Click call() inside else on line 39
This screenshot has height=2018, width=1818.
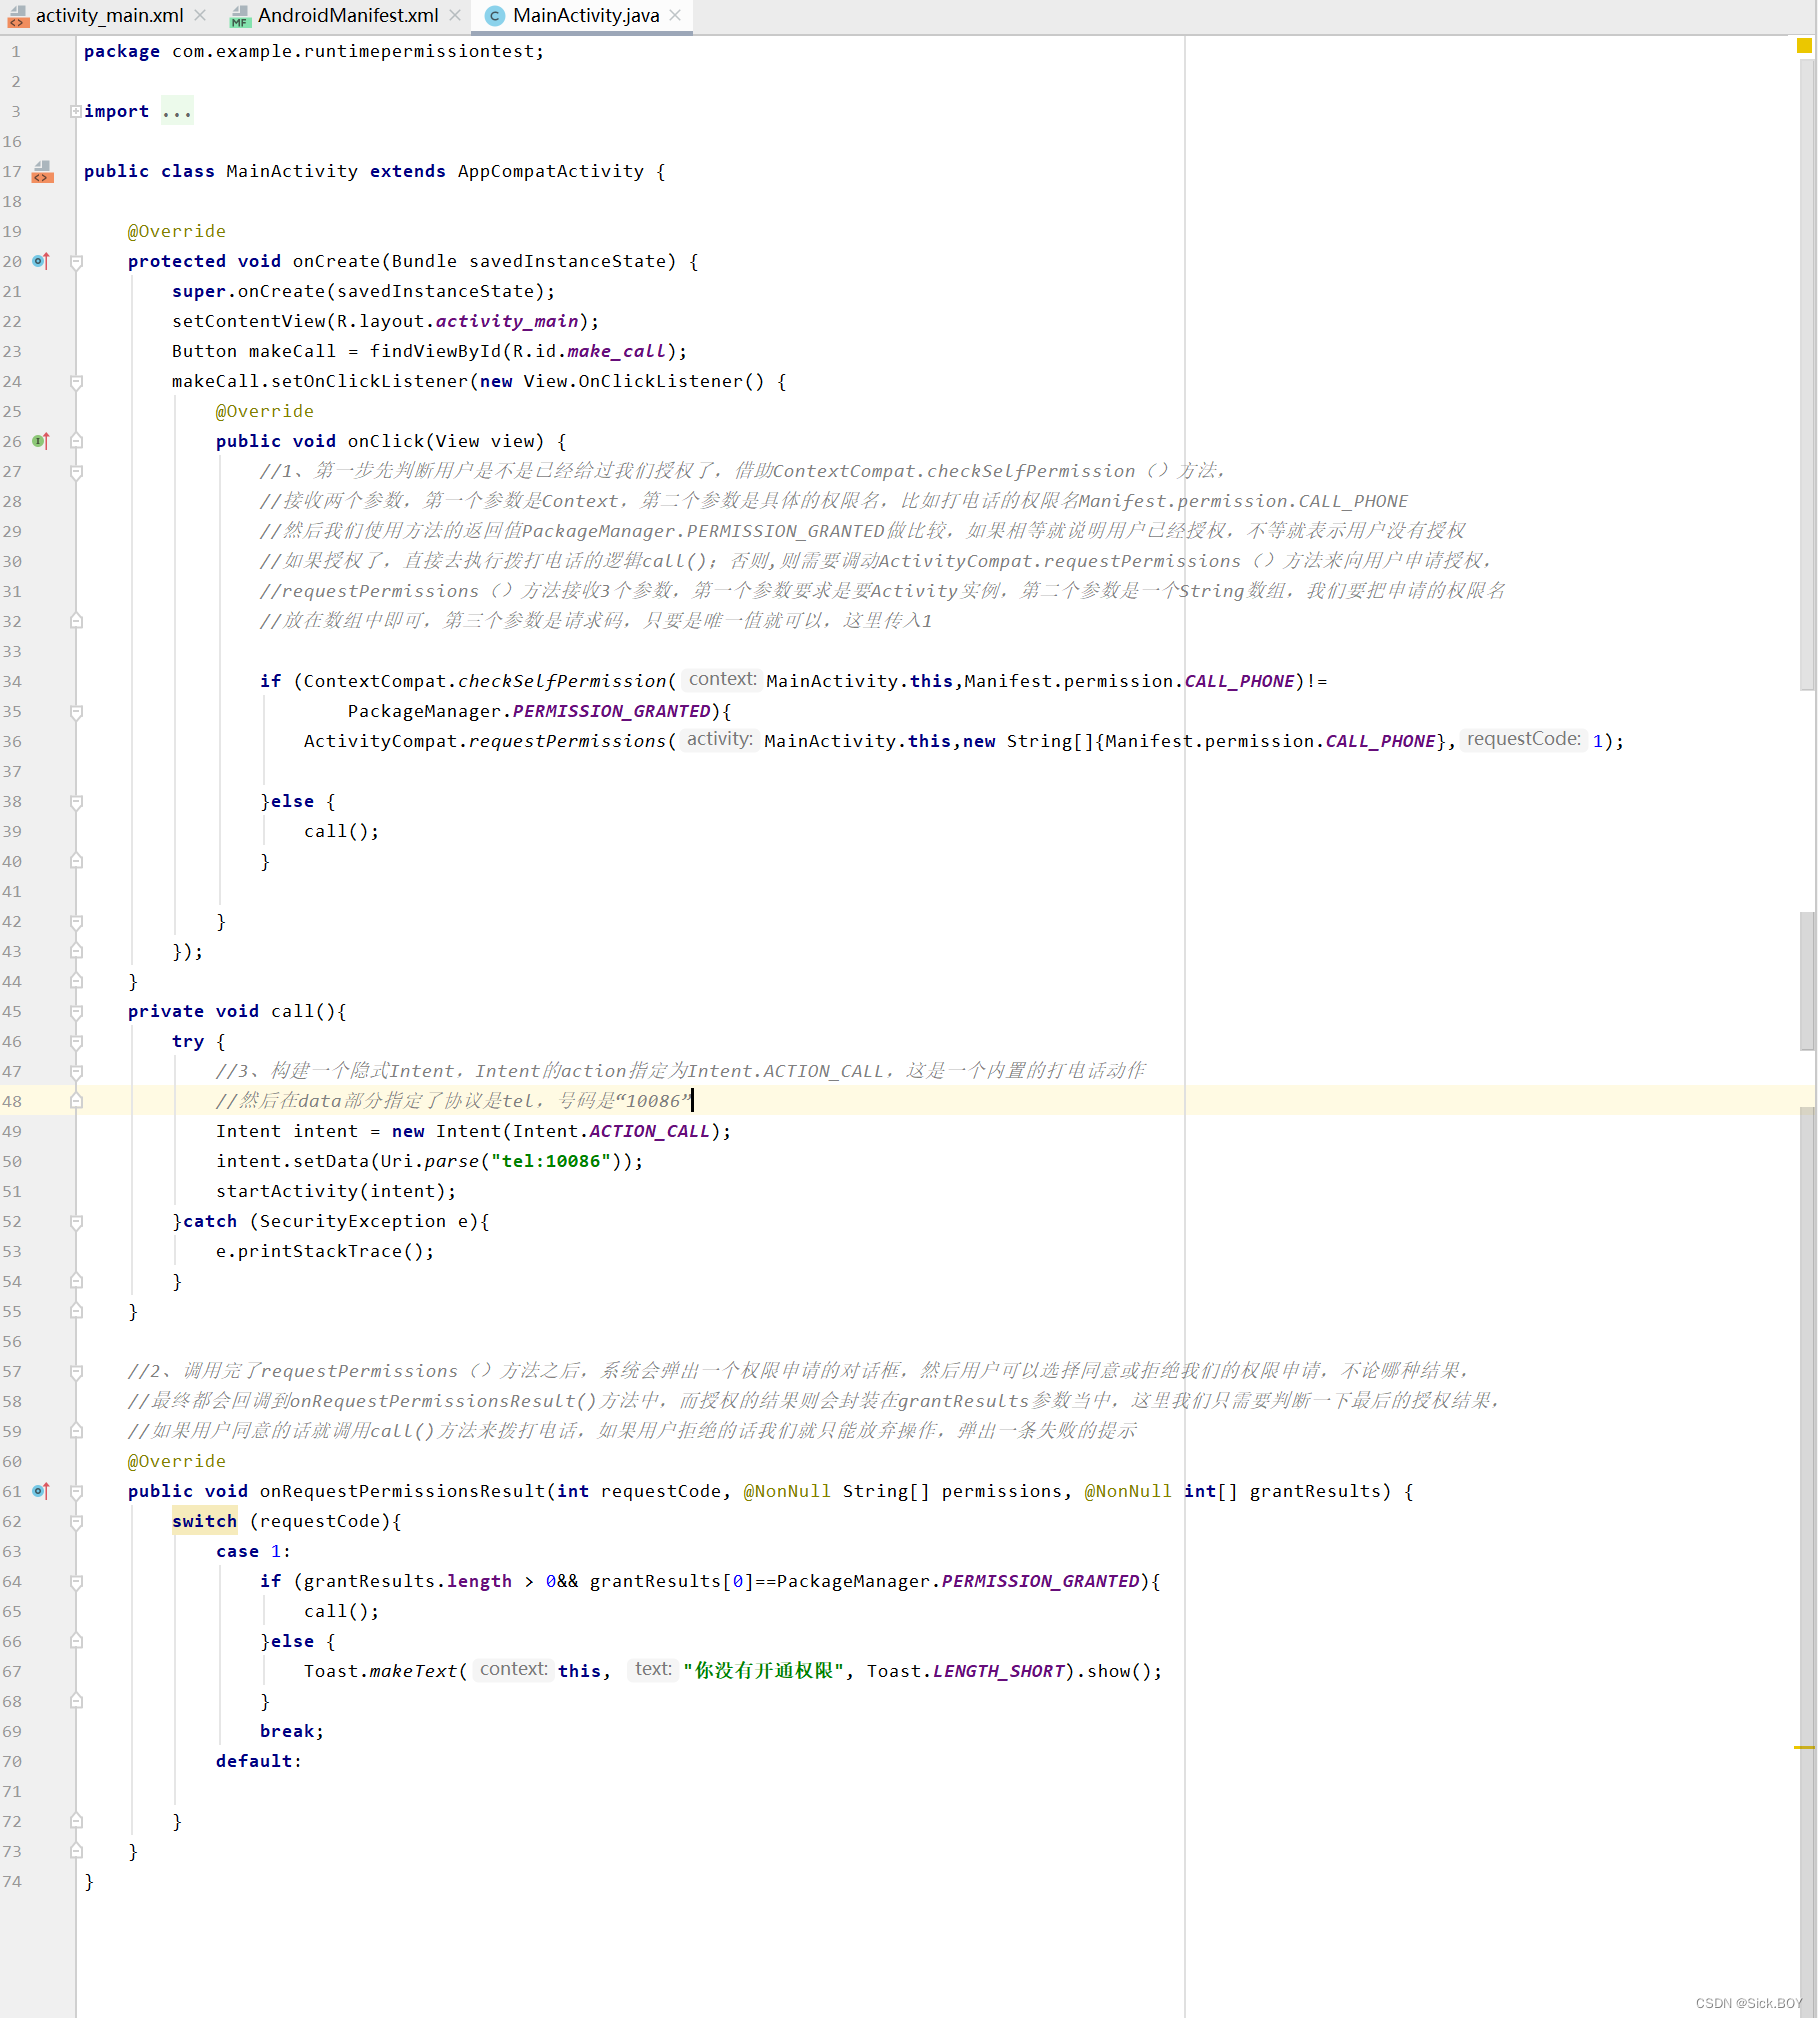[x=342, y=831]
